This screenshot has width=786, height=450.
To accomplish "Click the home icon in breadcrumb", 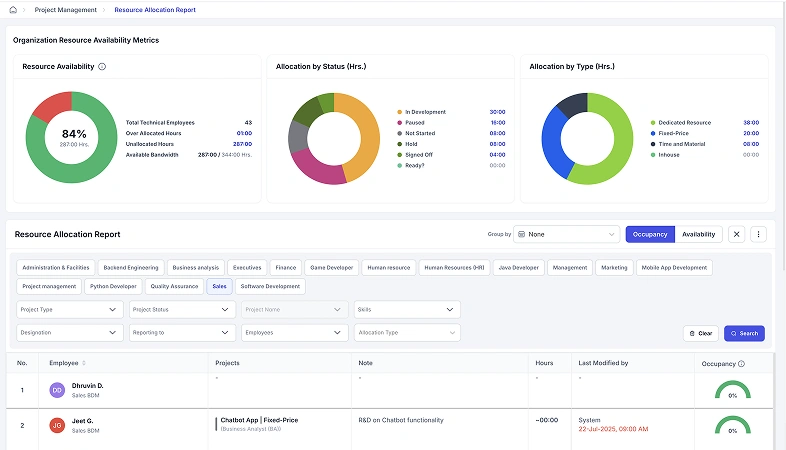I will [x=12, y=9].
